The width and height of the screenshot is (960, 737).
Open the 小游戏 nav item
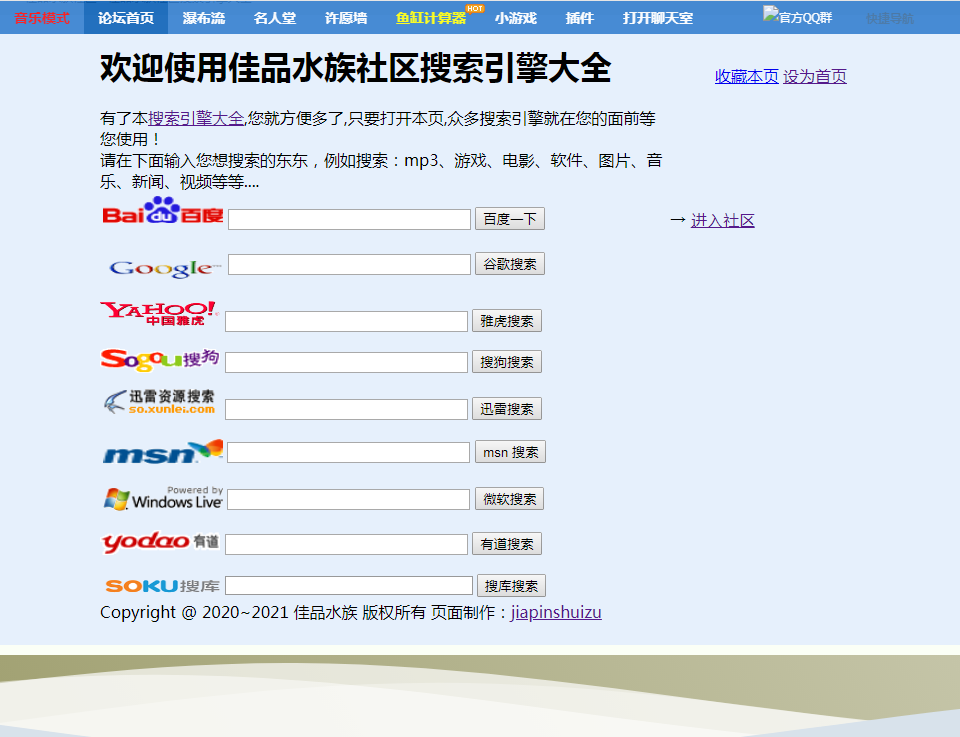[x=516, y=18]
